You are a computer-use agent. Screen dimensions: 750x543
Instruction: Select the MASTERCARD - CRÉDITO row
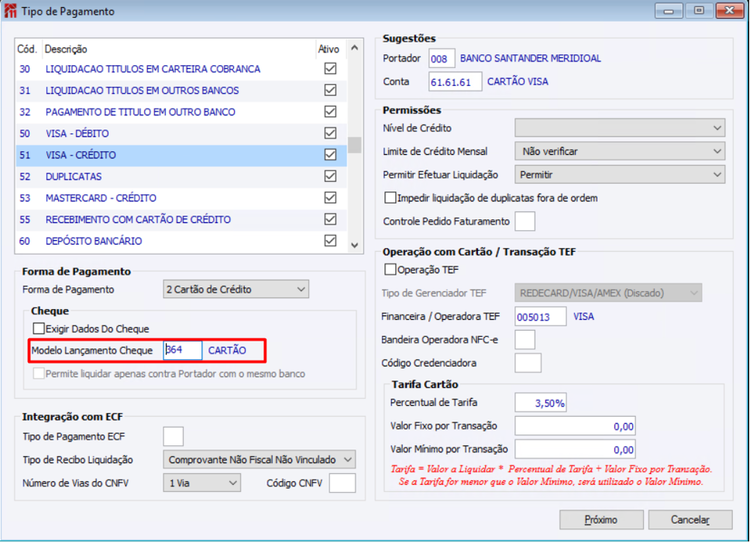click(181, 198)
